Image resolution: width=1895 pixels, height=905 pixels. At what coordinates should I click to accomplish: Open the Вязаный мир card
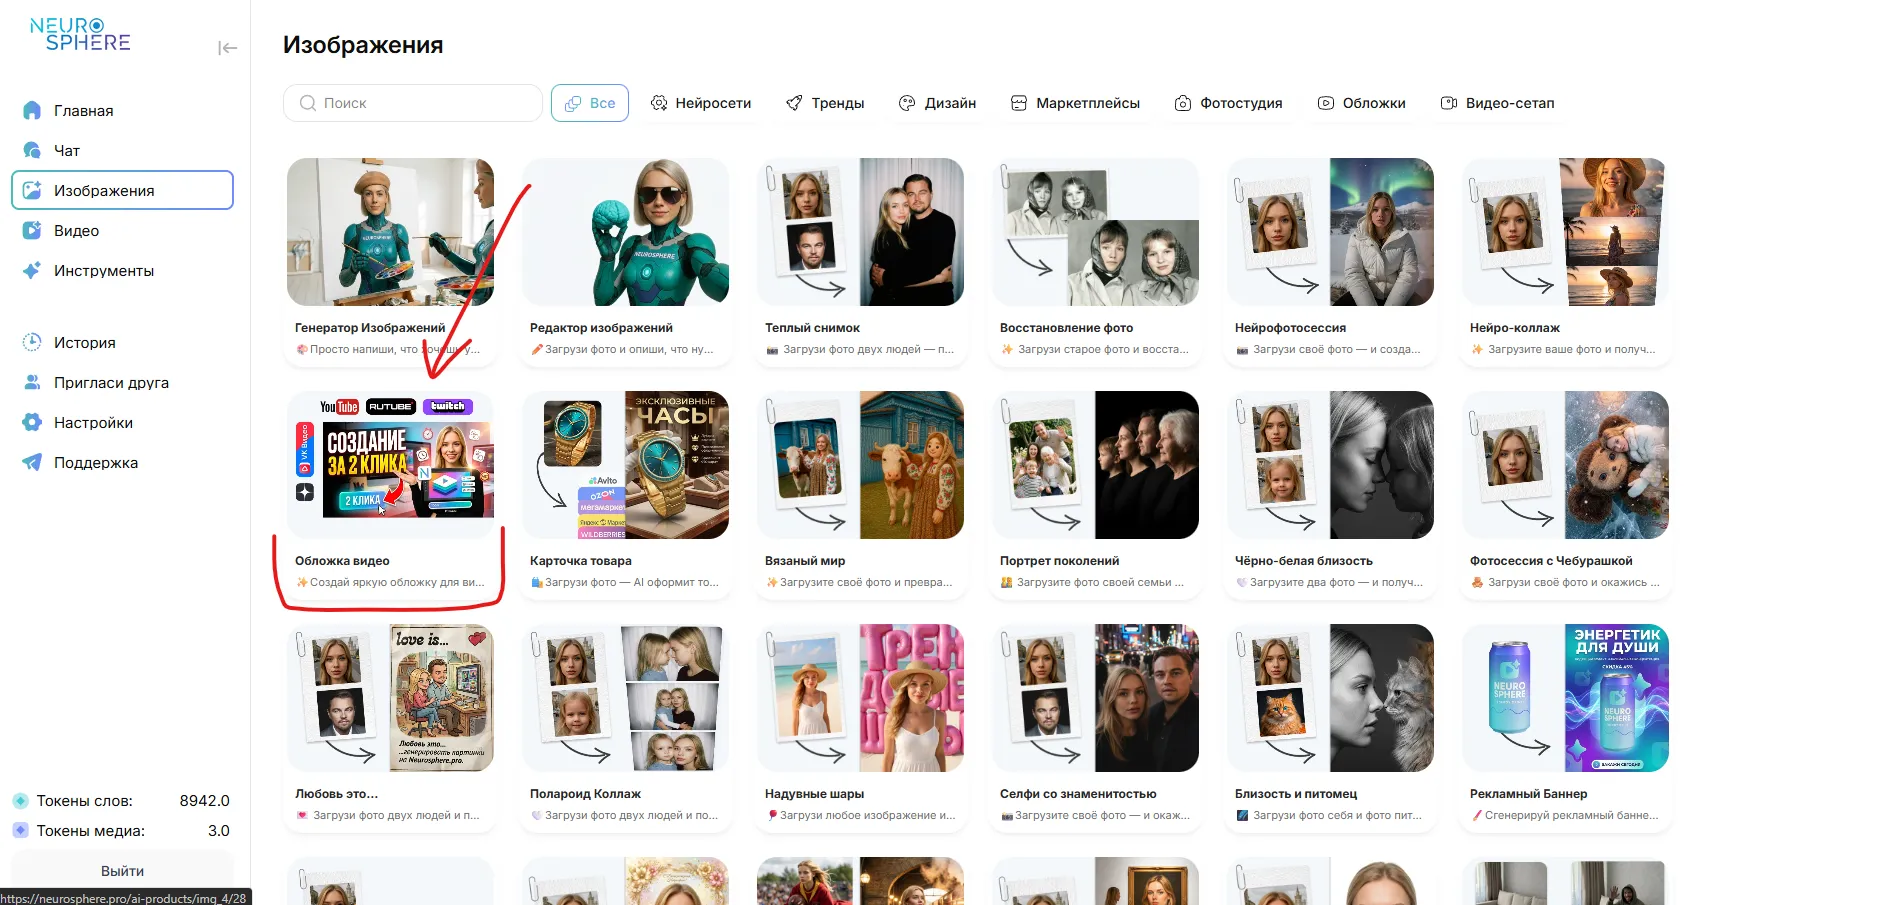click(x=860, y=493)
